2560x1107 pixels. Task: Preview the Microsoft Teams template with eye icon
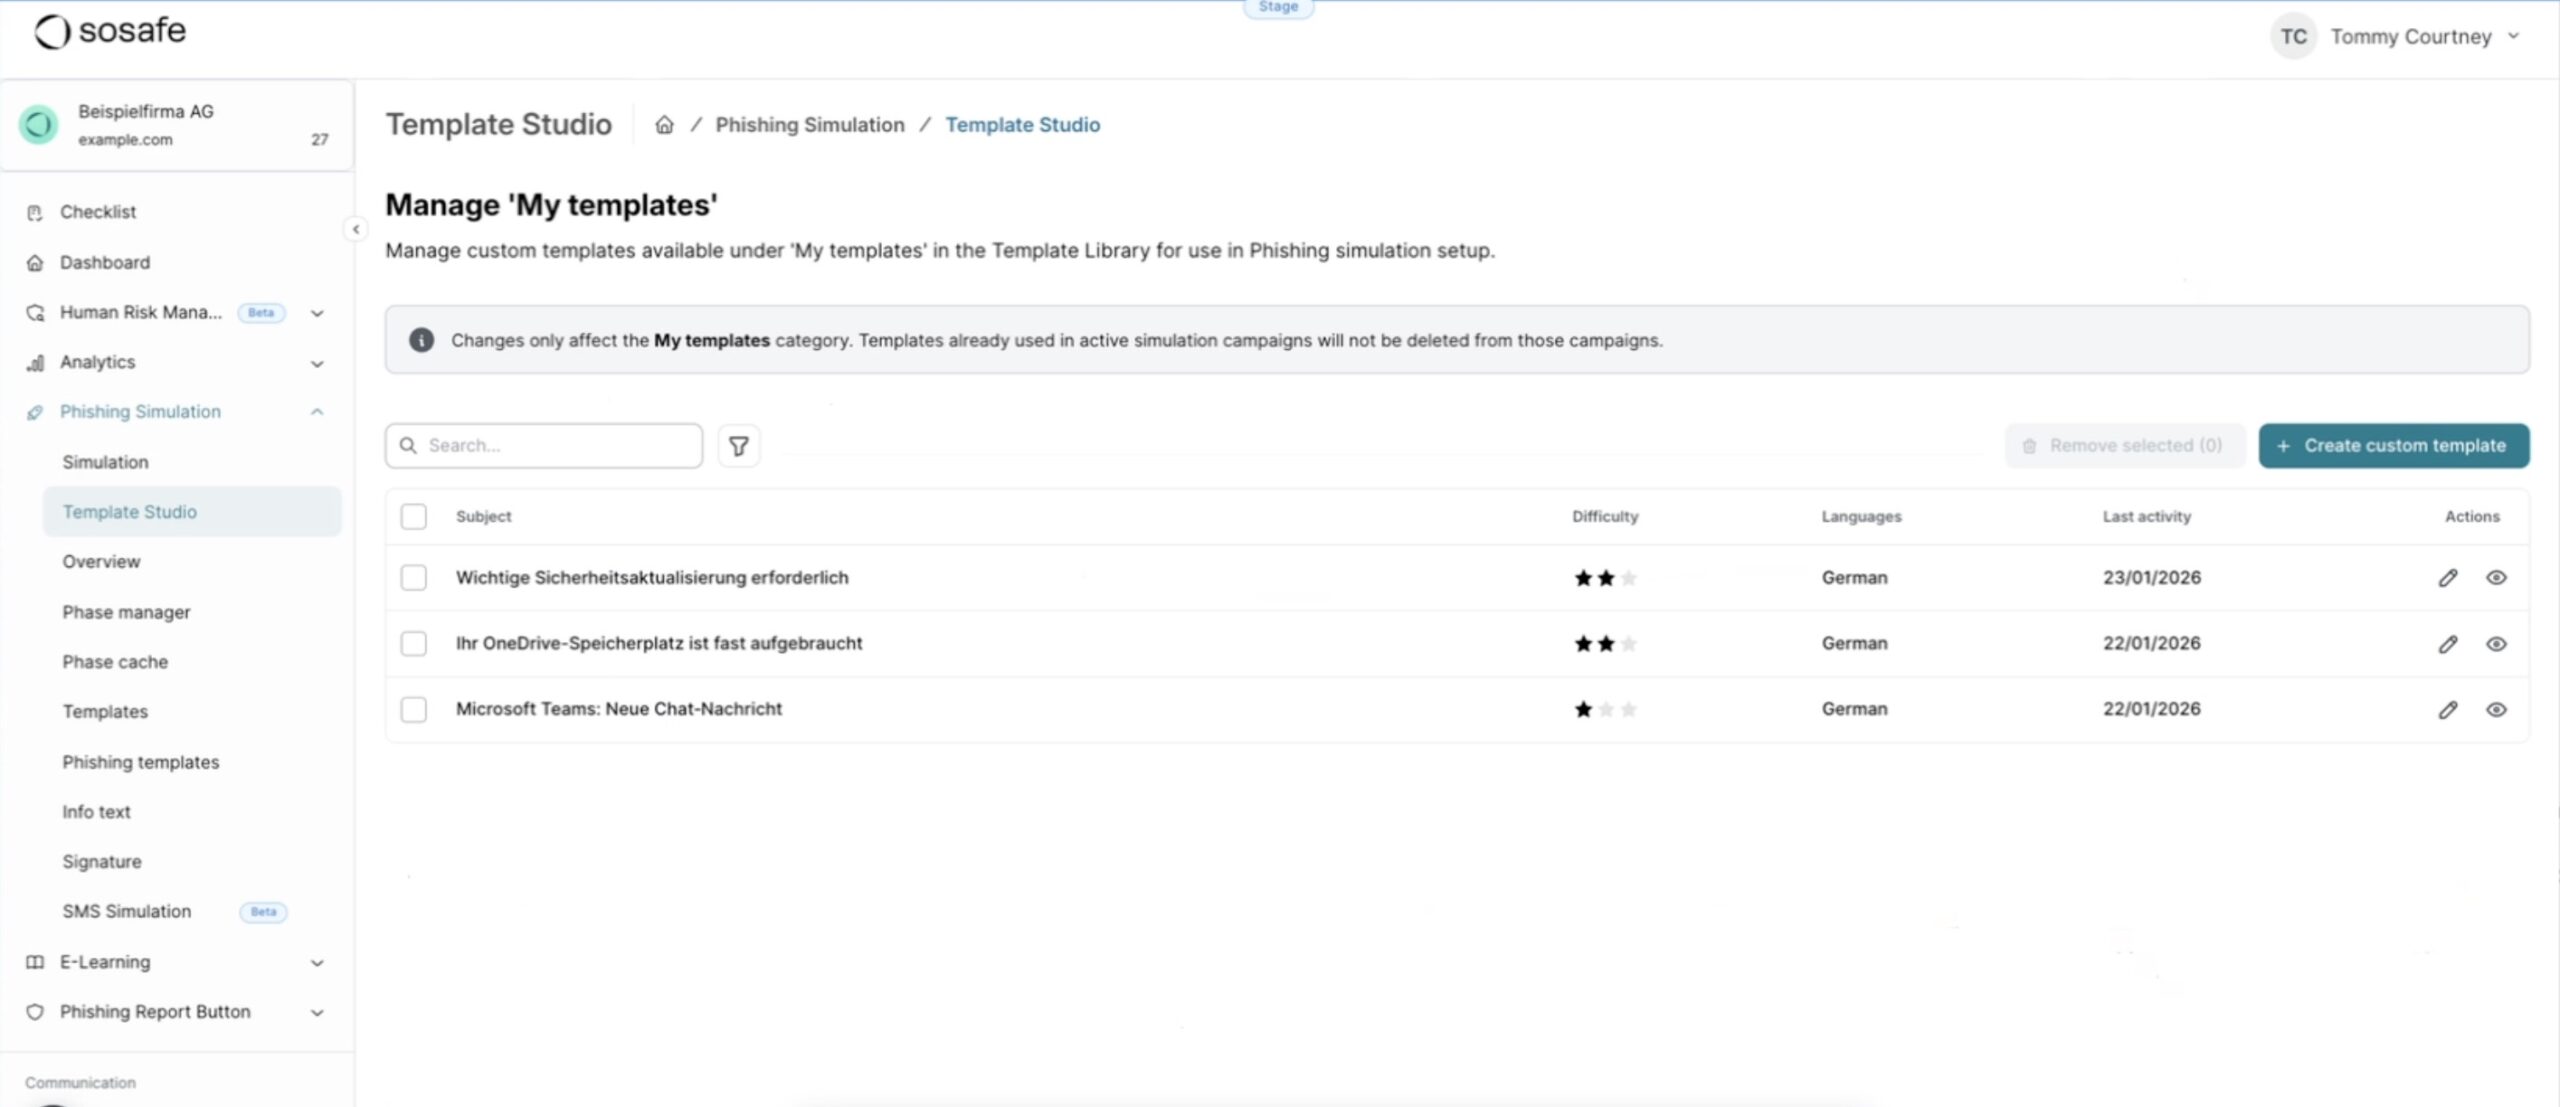coord(2496,710)
